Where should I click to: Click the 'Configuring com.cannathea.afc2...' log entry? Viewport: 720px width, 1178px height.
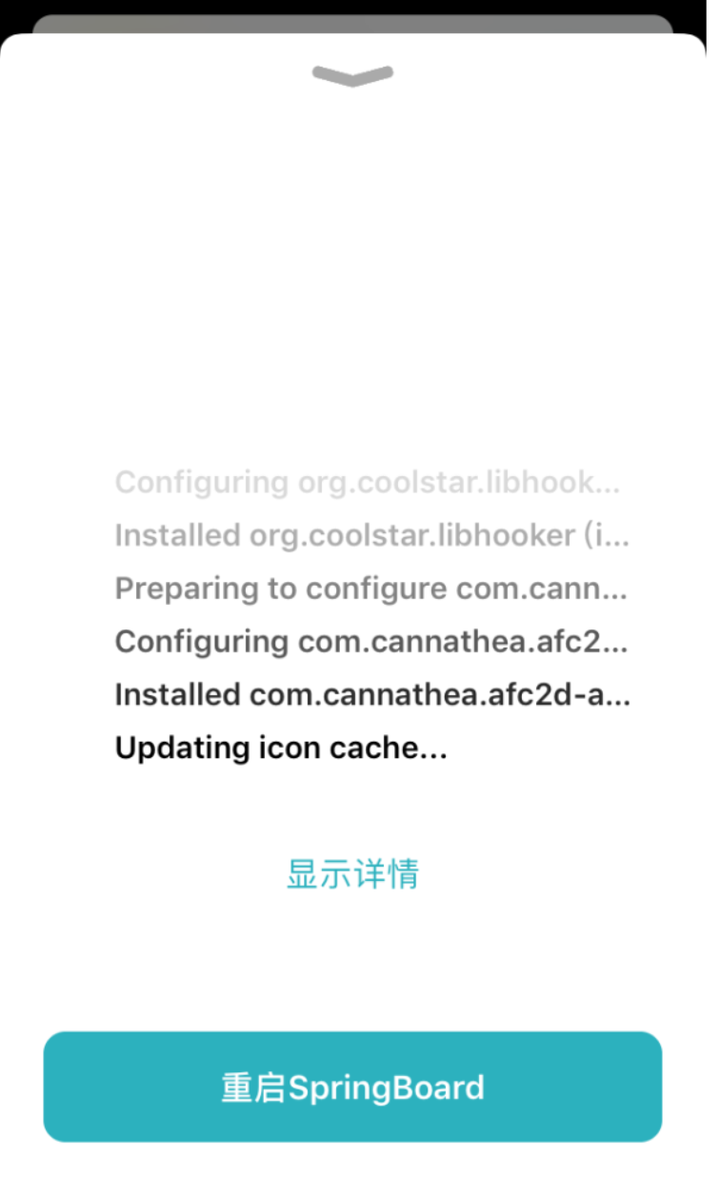pos(371,642)
